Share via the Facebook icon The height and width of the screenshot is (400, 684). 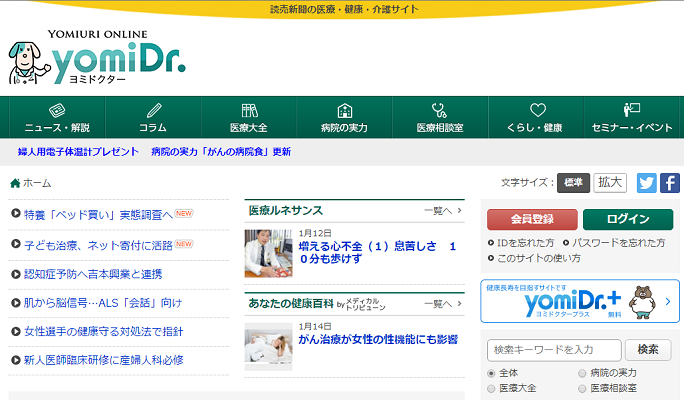(670, 183)
